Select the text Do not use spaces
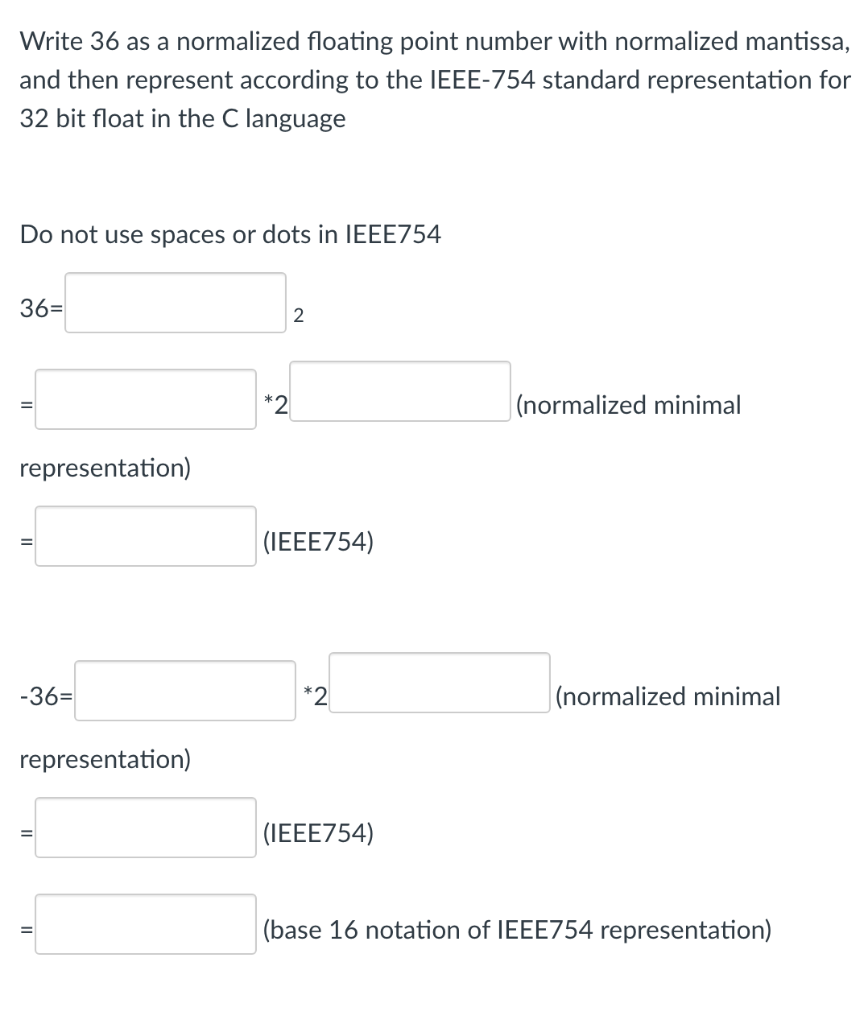Viewport: 868px width, 1024px height. click(131, 234)
